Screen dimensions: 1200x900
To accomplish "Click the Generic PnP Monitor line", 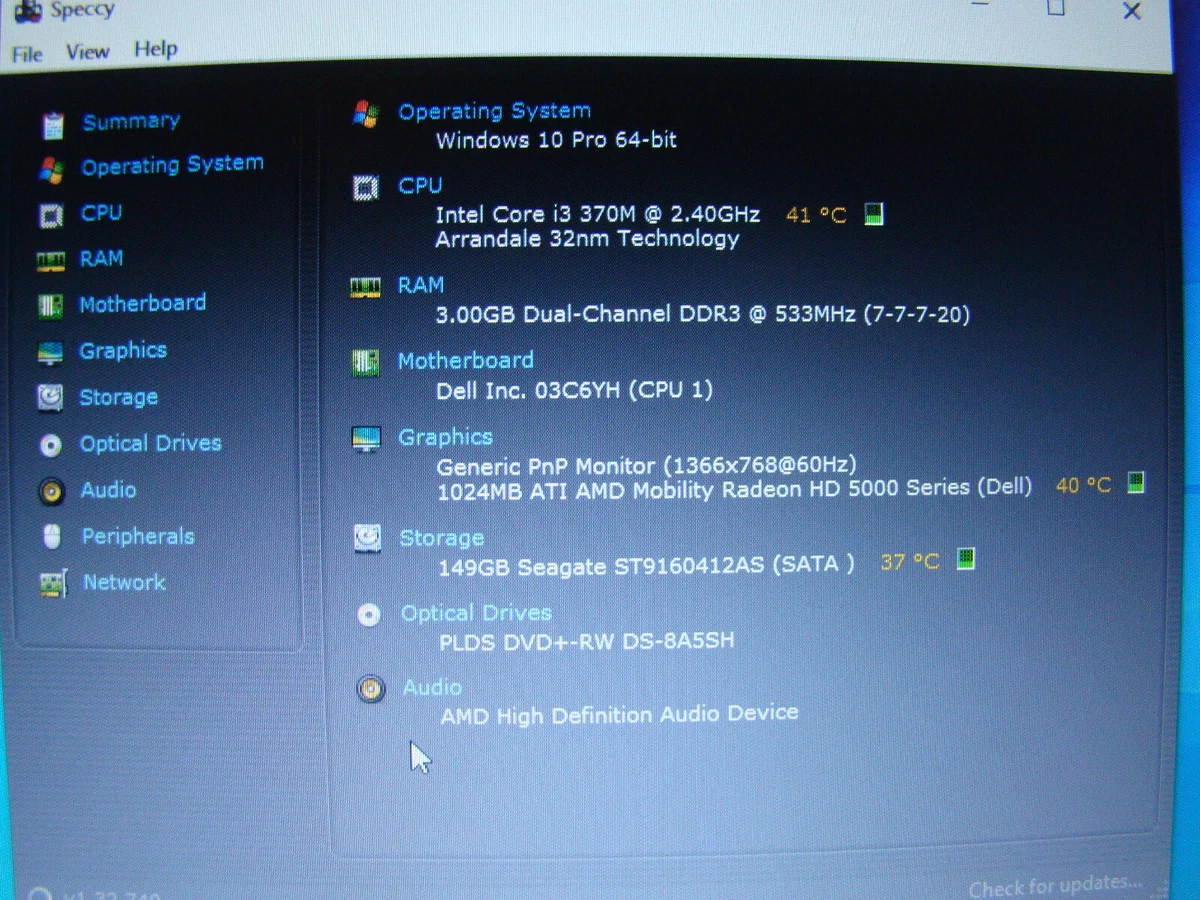I will tap(647, 466).
